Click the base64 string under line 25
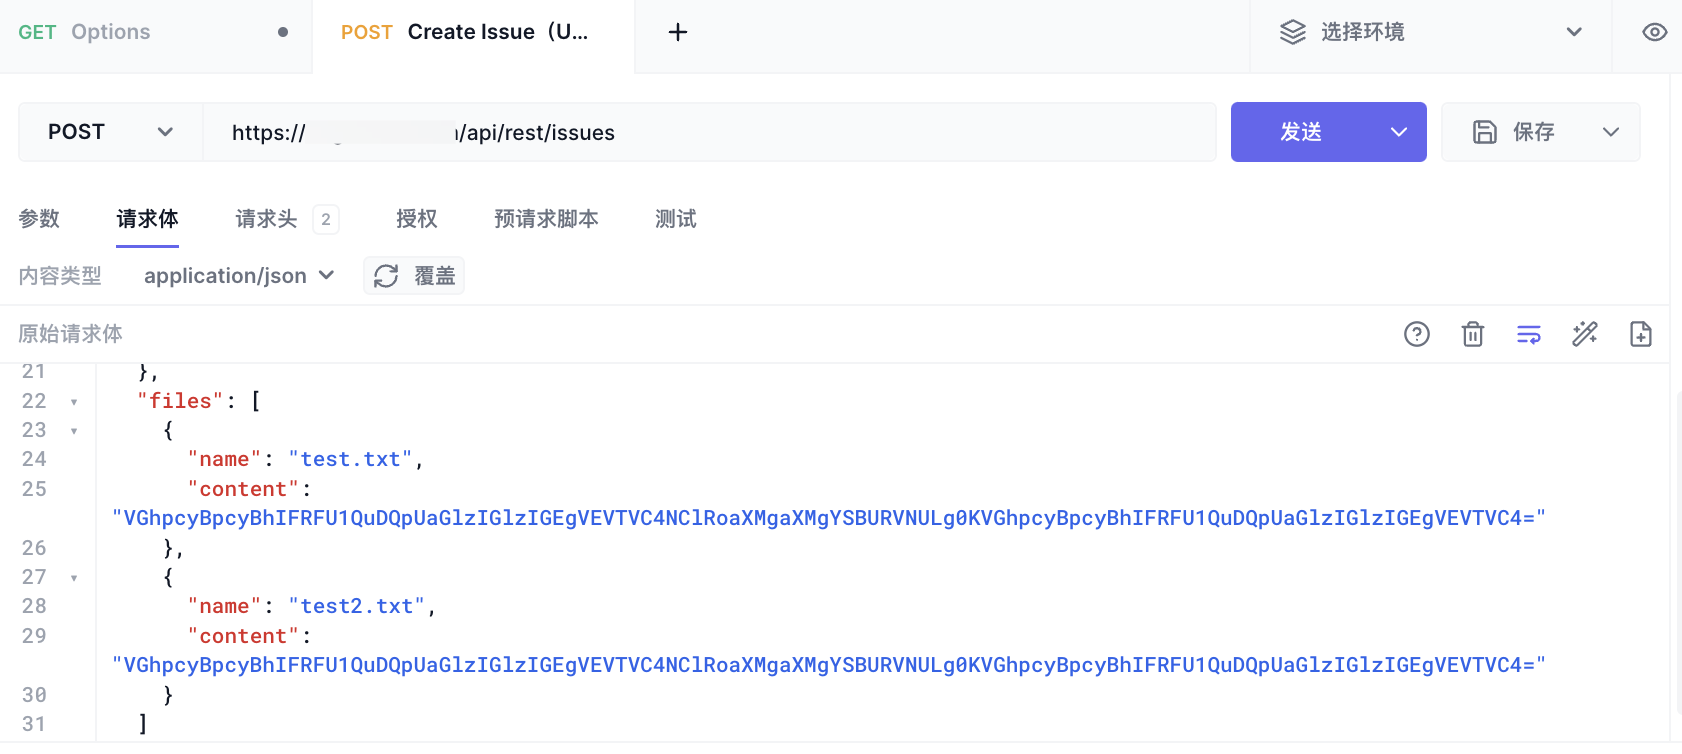 tap(829, 518)
